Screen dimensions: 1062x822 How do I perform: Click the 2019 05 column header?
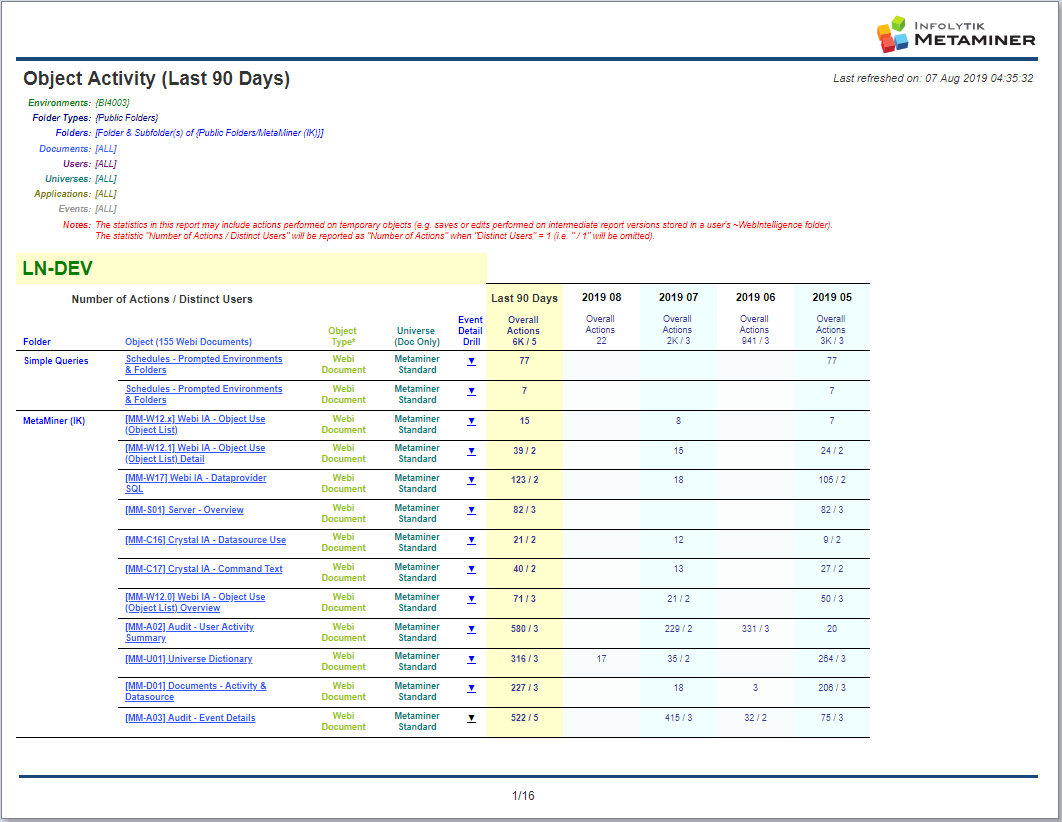coord(832,297)
